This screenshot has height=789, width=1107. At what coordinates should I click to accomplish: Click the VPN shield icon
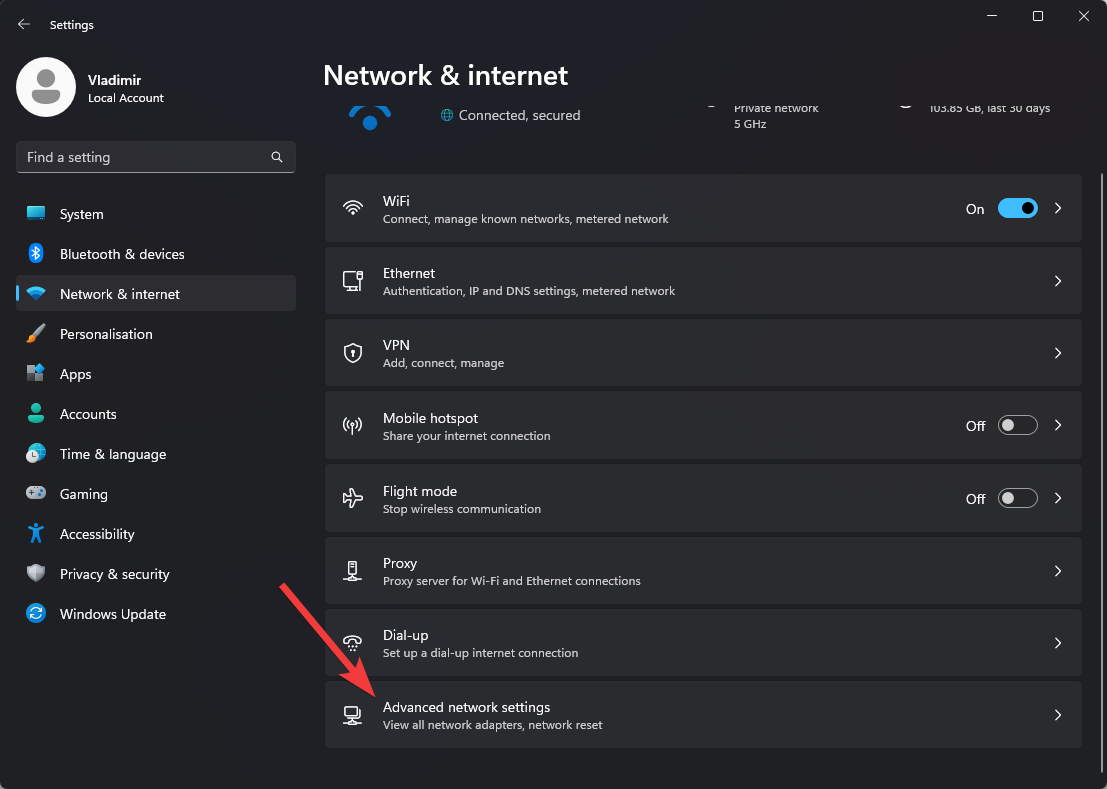(x=352, y=353)
